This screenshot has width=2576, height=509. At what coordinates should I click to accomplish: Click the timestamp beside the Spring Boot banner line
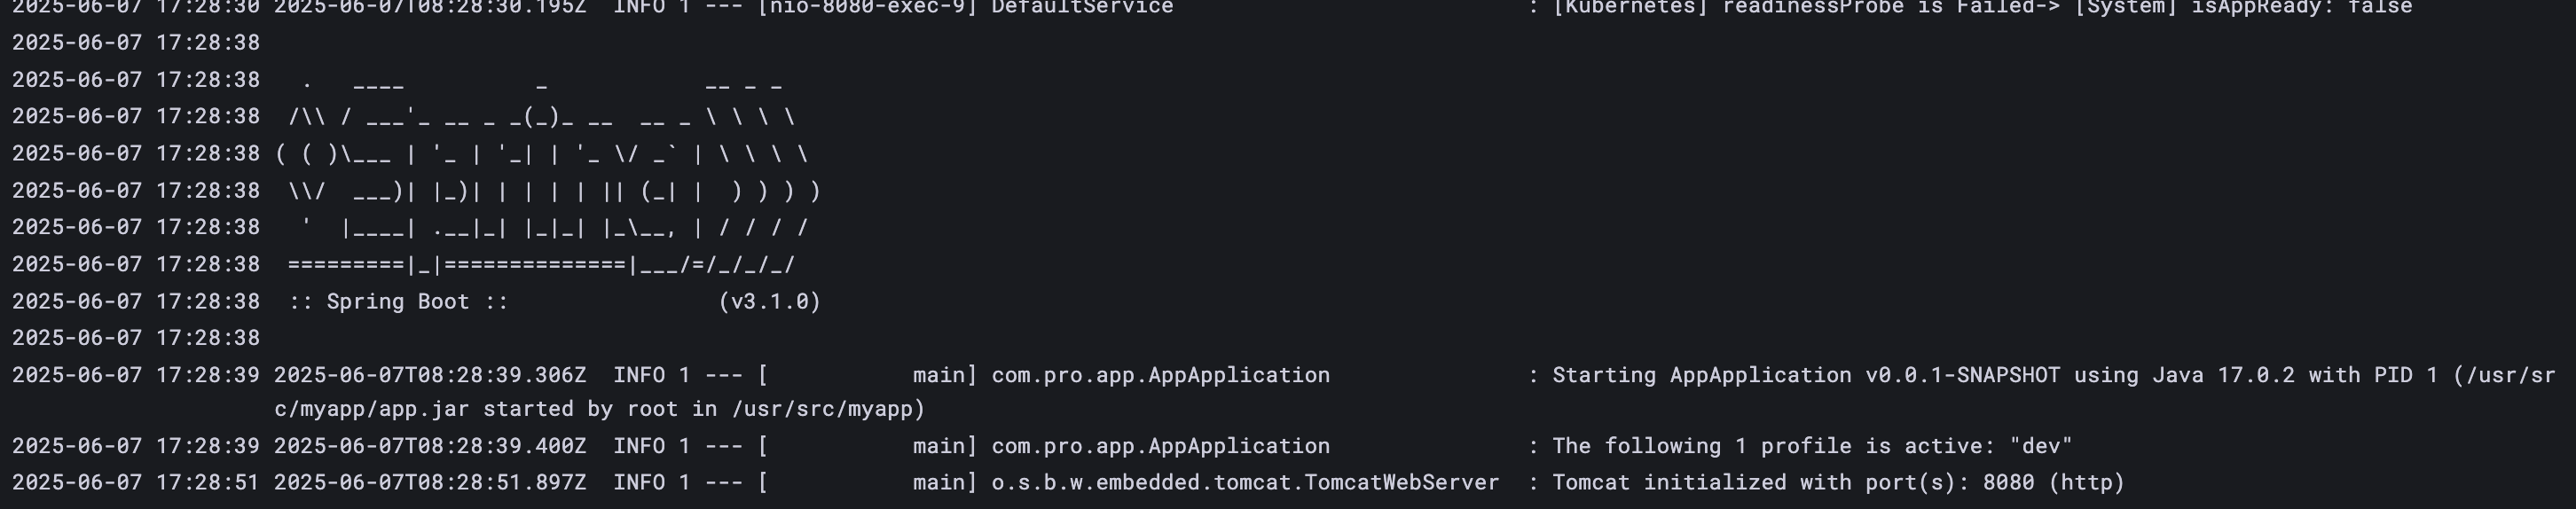point(136,302)
